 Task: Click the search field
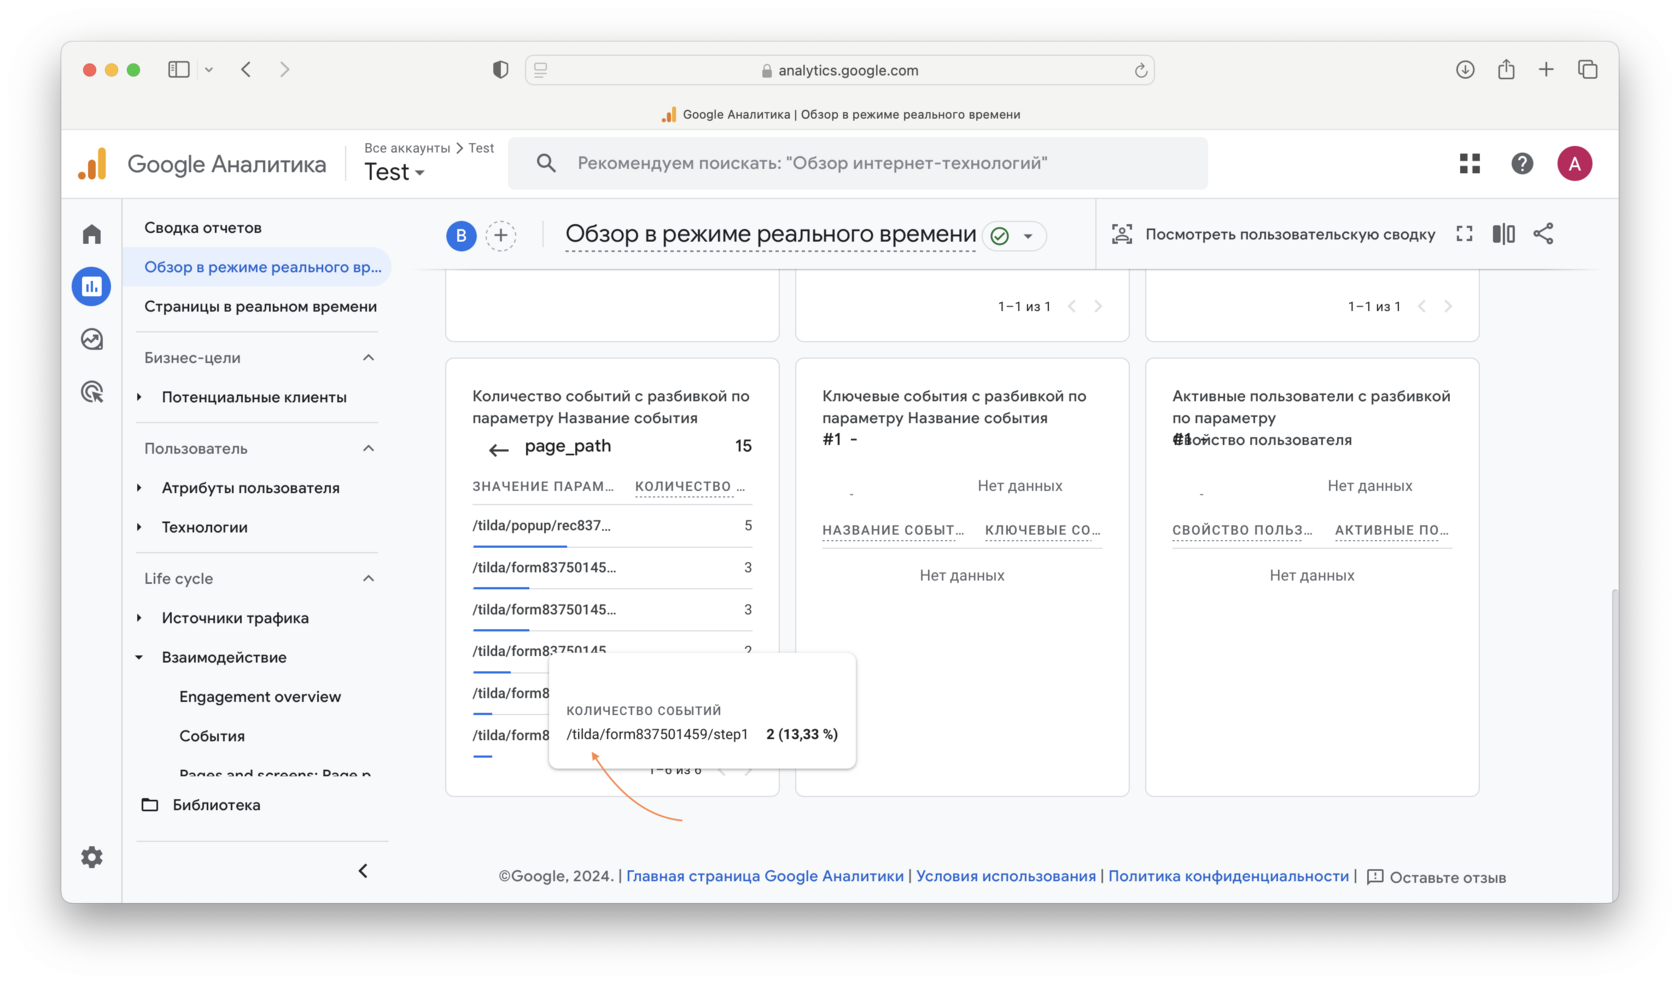click(x=858, y=163)
